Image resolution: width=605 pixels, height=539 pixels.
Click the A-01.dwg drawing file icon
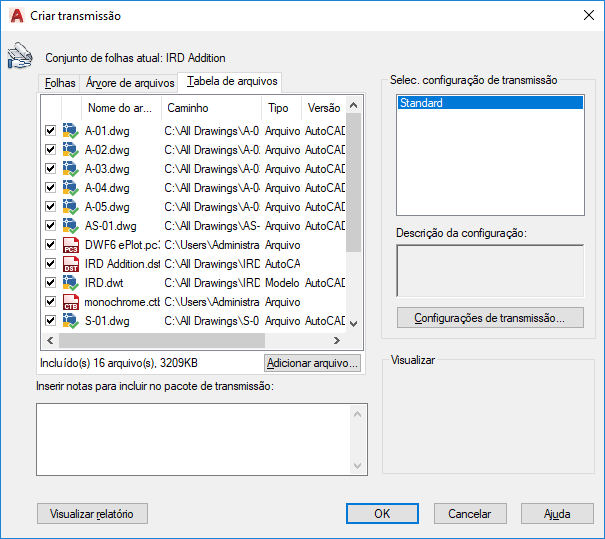(70, 131)
